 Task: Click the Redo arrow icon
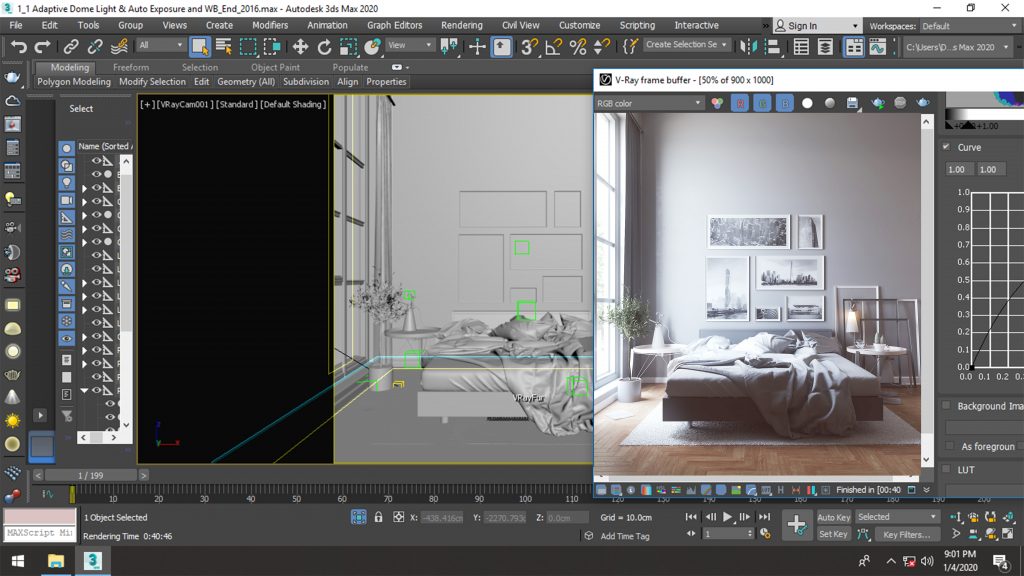click(x=42, y=46)
